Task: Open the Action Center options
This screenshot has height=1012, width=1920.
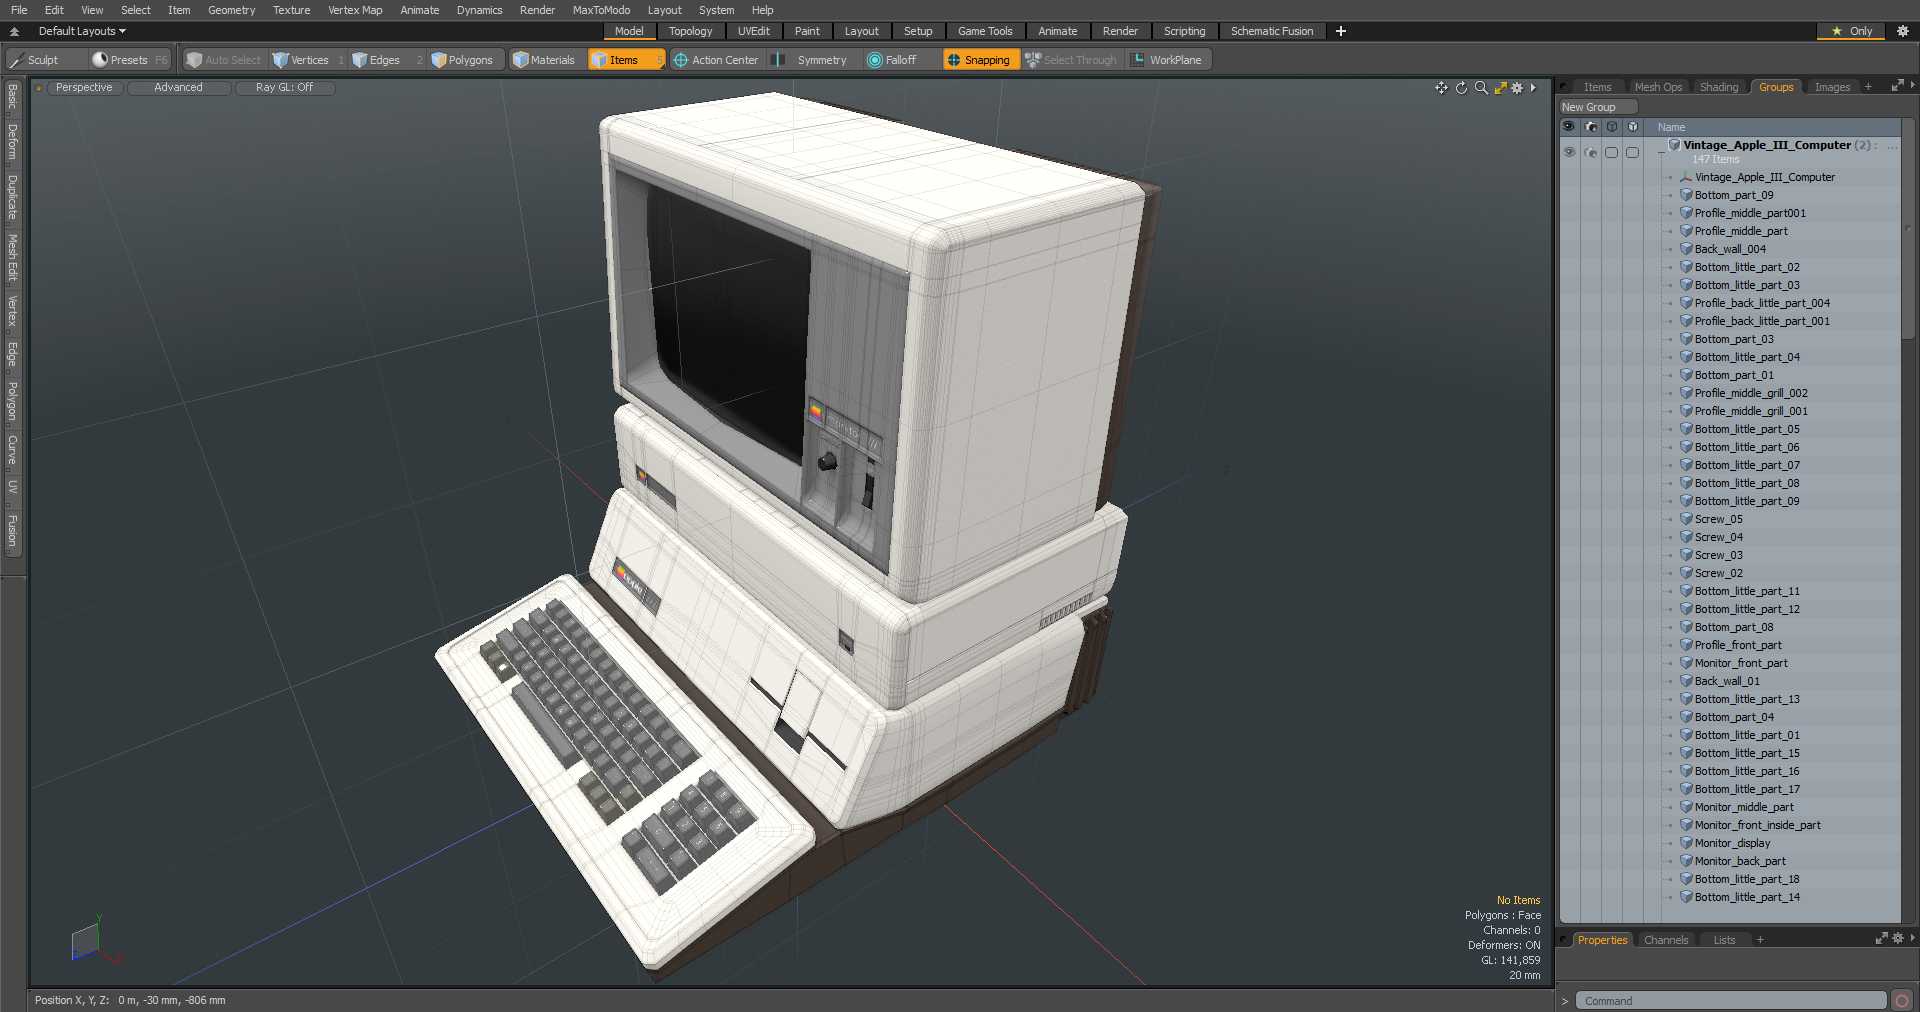Action: pos(715,60)
